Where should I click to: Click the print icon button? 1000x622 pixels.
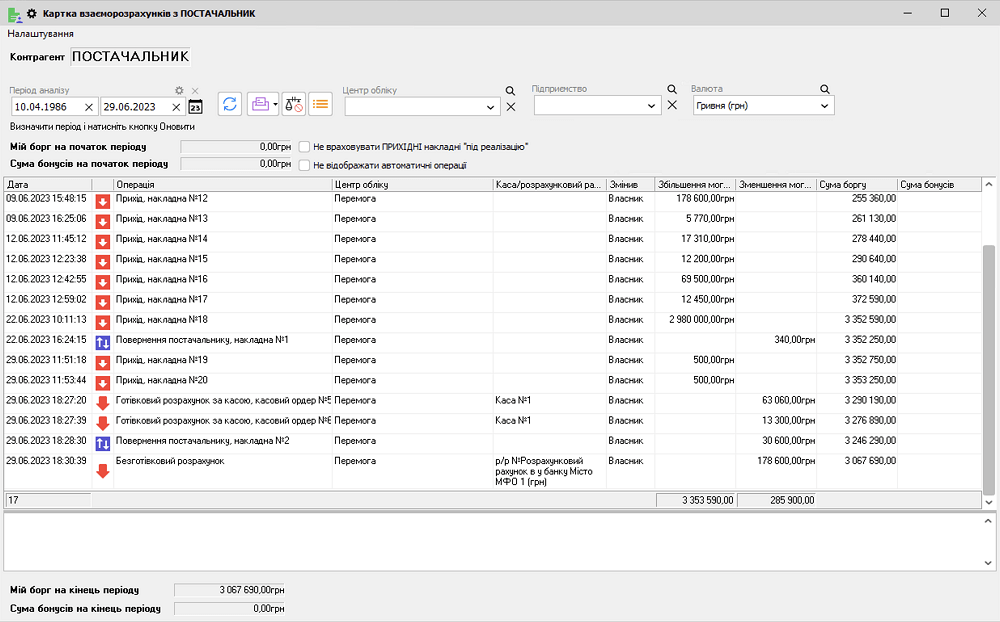(x=259, y=104)
